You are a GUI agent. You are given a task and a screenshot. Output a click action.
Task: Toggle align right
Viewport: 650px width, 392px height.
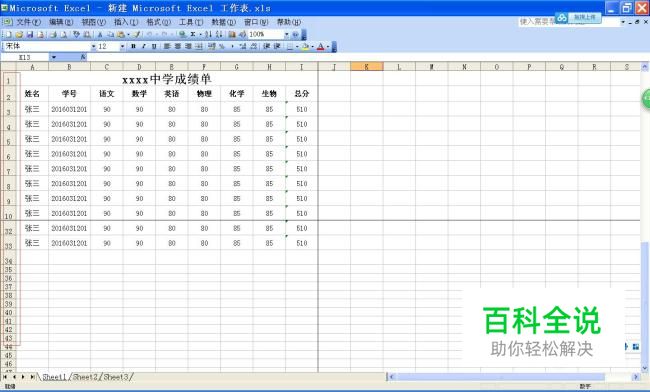click(188, 46)
